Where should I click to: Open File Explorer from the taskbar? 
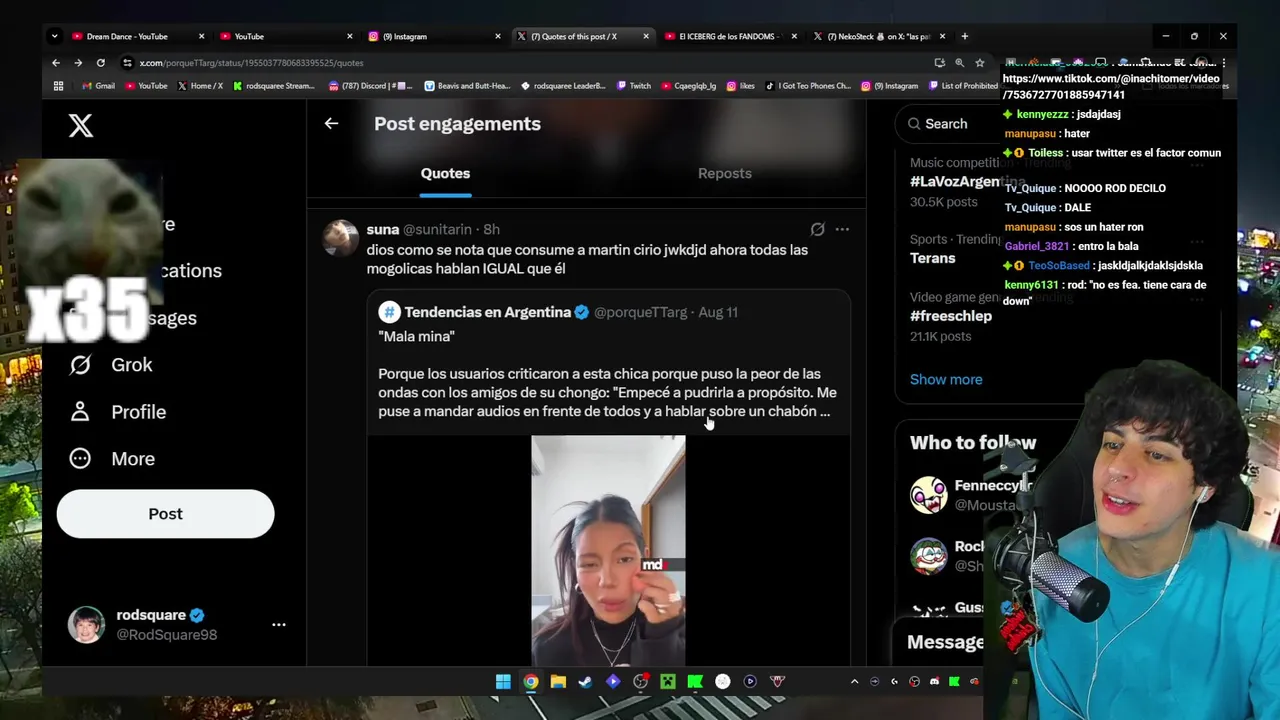click(x=558, y=682)
